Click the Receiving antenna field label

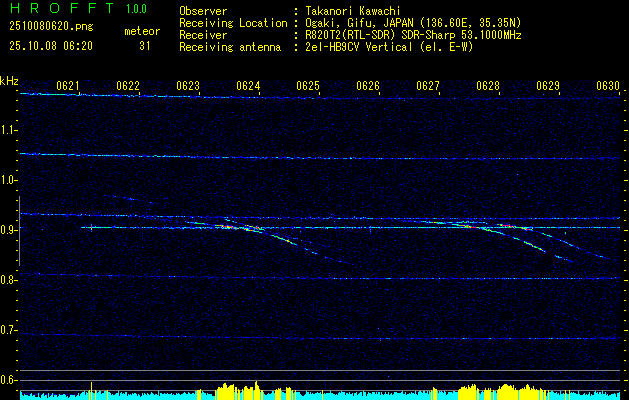[x=230, y=47]
